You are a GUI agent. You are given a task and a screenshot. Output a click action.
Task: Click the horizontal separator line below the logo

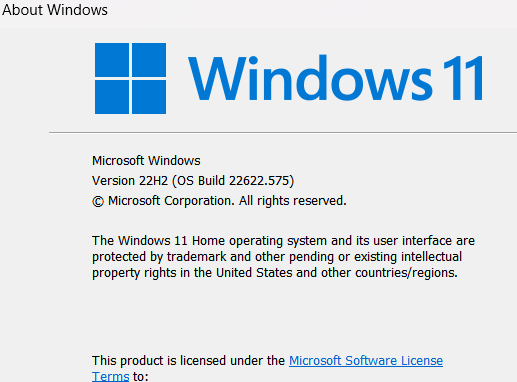(x=283, y=132)
